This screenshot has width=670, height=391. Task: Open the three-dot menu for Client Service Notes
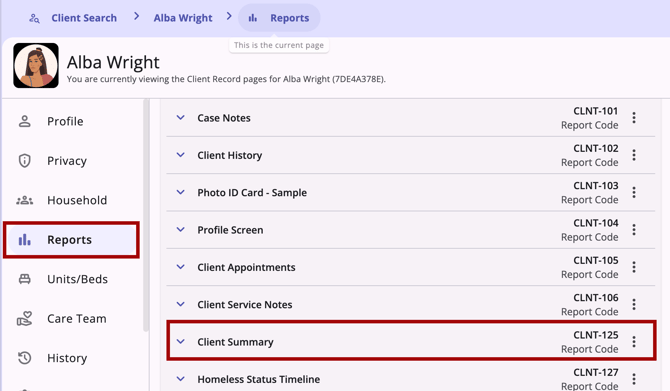pos(634,304)
